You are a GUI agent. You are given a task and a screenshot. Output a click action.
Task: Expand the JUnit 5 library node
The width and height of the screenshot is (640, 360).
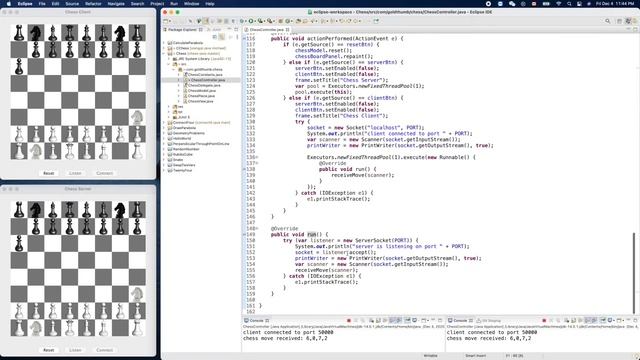169,117
